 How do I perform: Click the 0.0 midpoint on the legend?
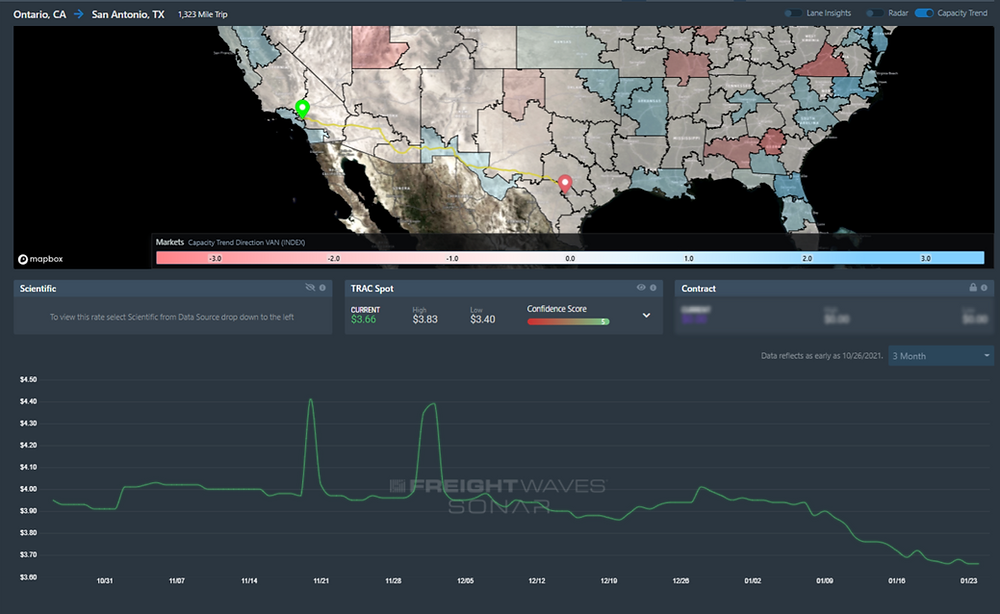point(570,258)
